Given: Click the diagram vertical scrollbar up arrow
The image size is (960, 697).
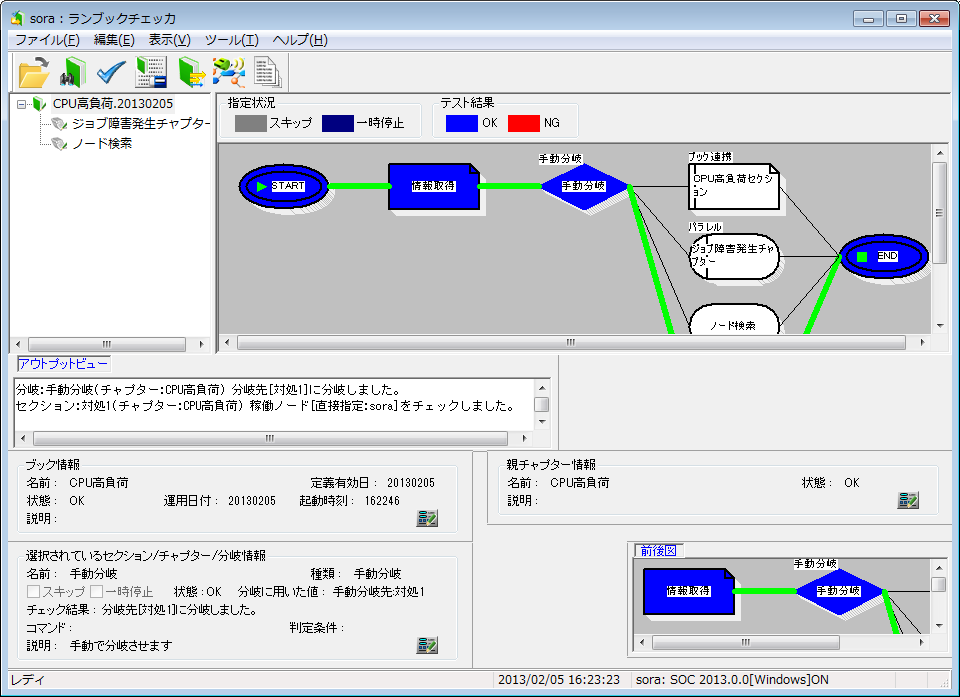Looking at the screenshot, I should coord(940,153).
